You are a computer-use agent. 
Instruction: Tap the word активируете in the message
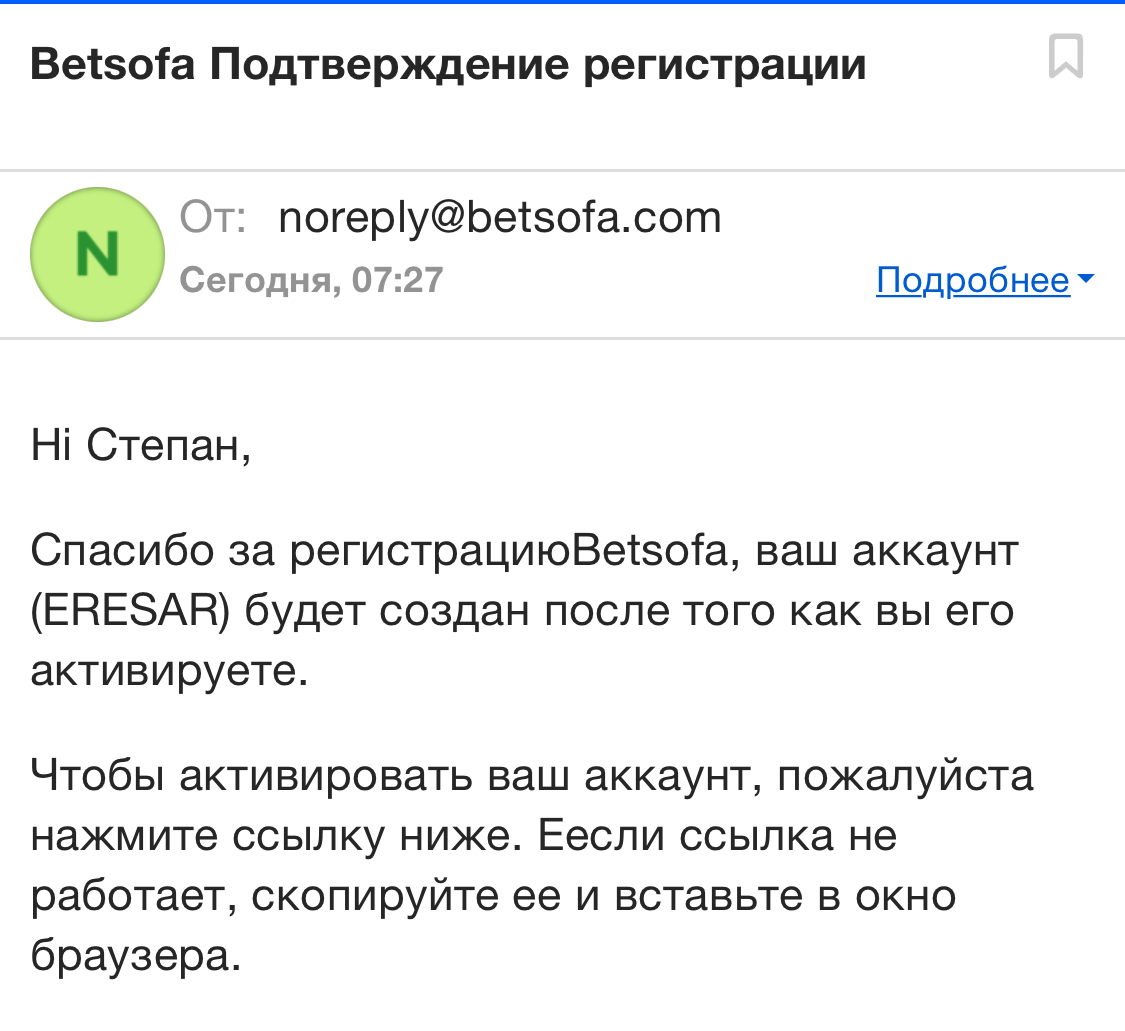pyautogui.click(x=170, y=670)
